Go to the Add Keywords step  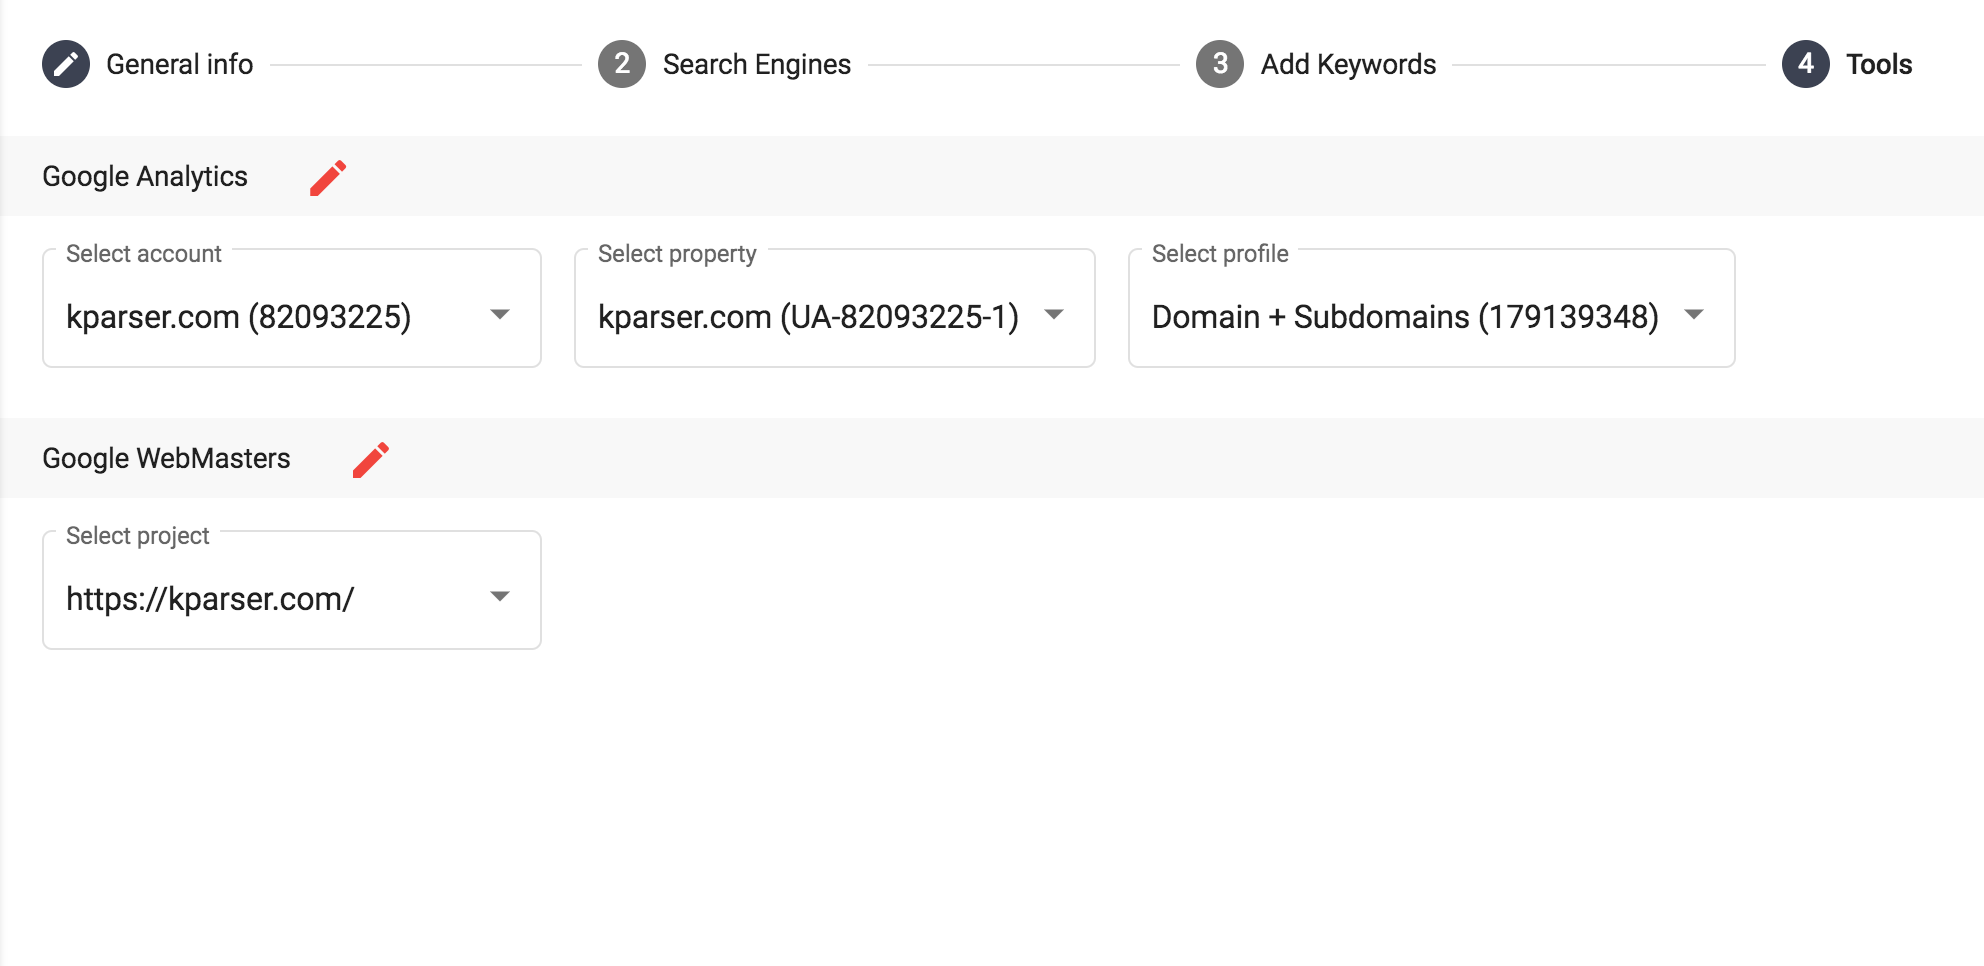[1348, 64]
